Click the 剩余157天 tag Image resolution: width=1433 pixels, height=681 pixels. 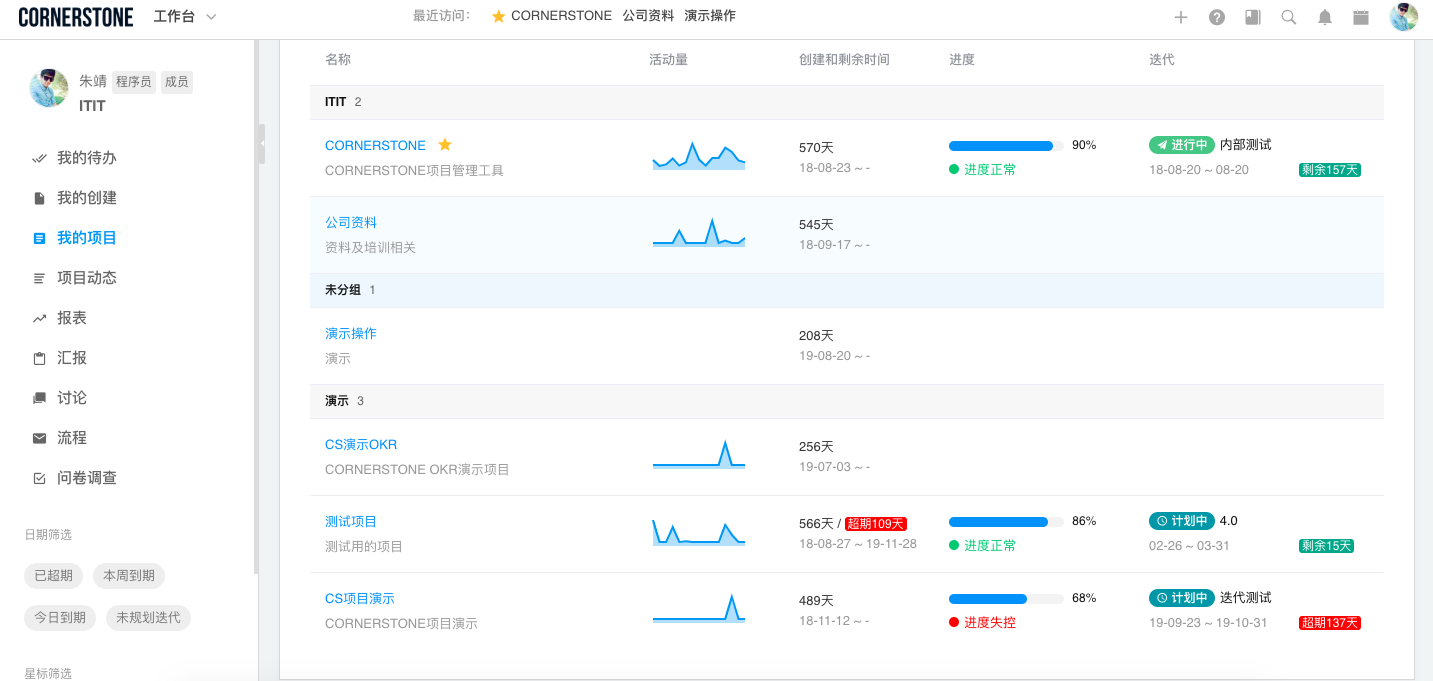point(1330,170)
